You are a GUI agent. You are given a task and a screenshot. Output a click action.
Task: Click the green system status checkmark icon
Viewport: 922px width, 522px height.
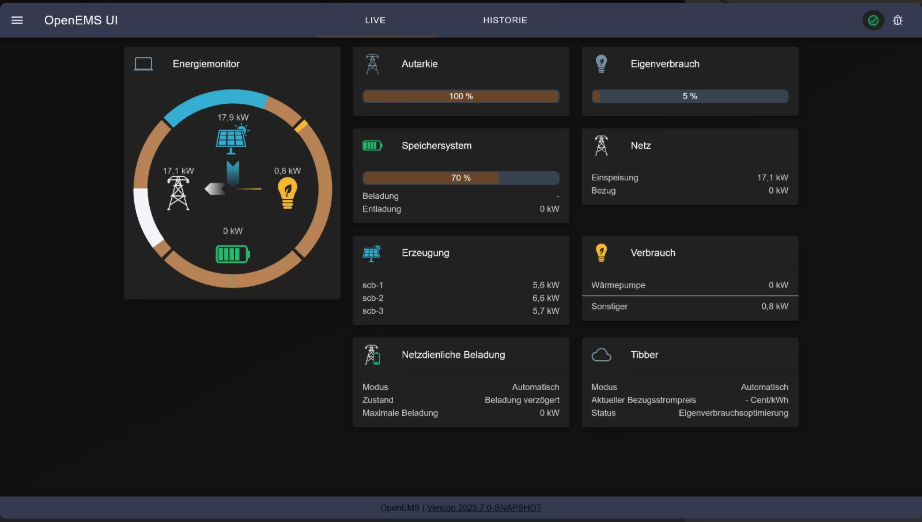click(873, 21)
